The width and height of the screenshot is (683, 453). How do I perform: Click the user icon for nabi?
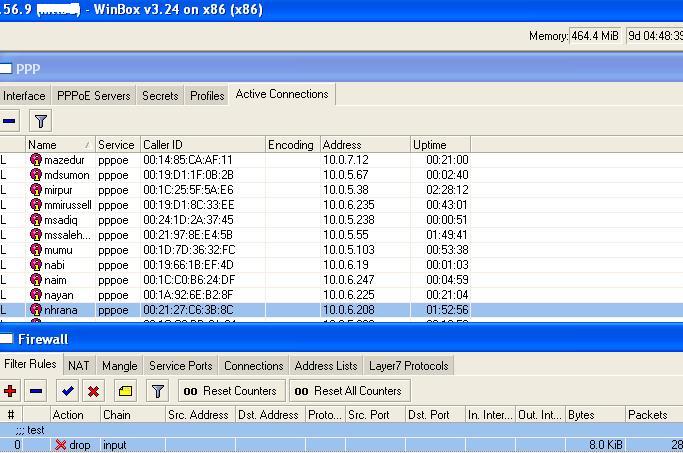pos(36,265)
